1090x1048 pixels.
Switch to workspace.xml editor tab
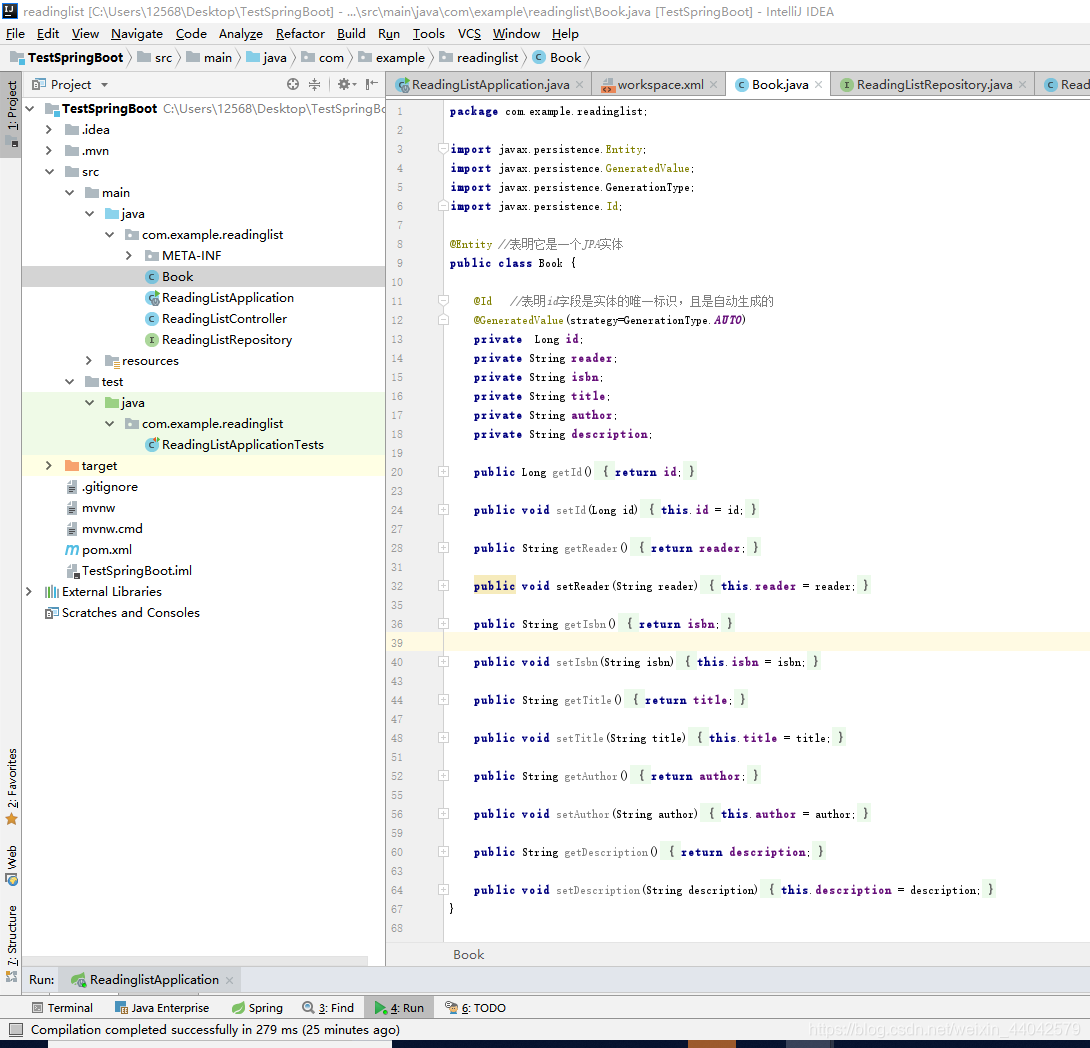(x=660, y=85)
